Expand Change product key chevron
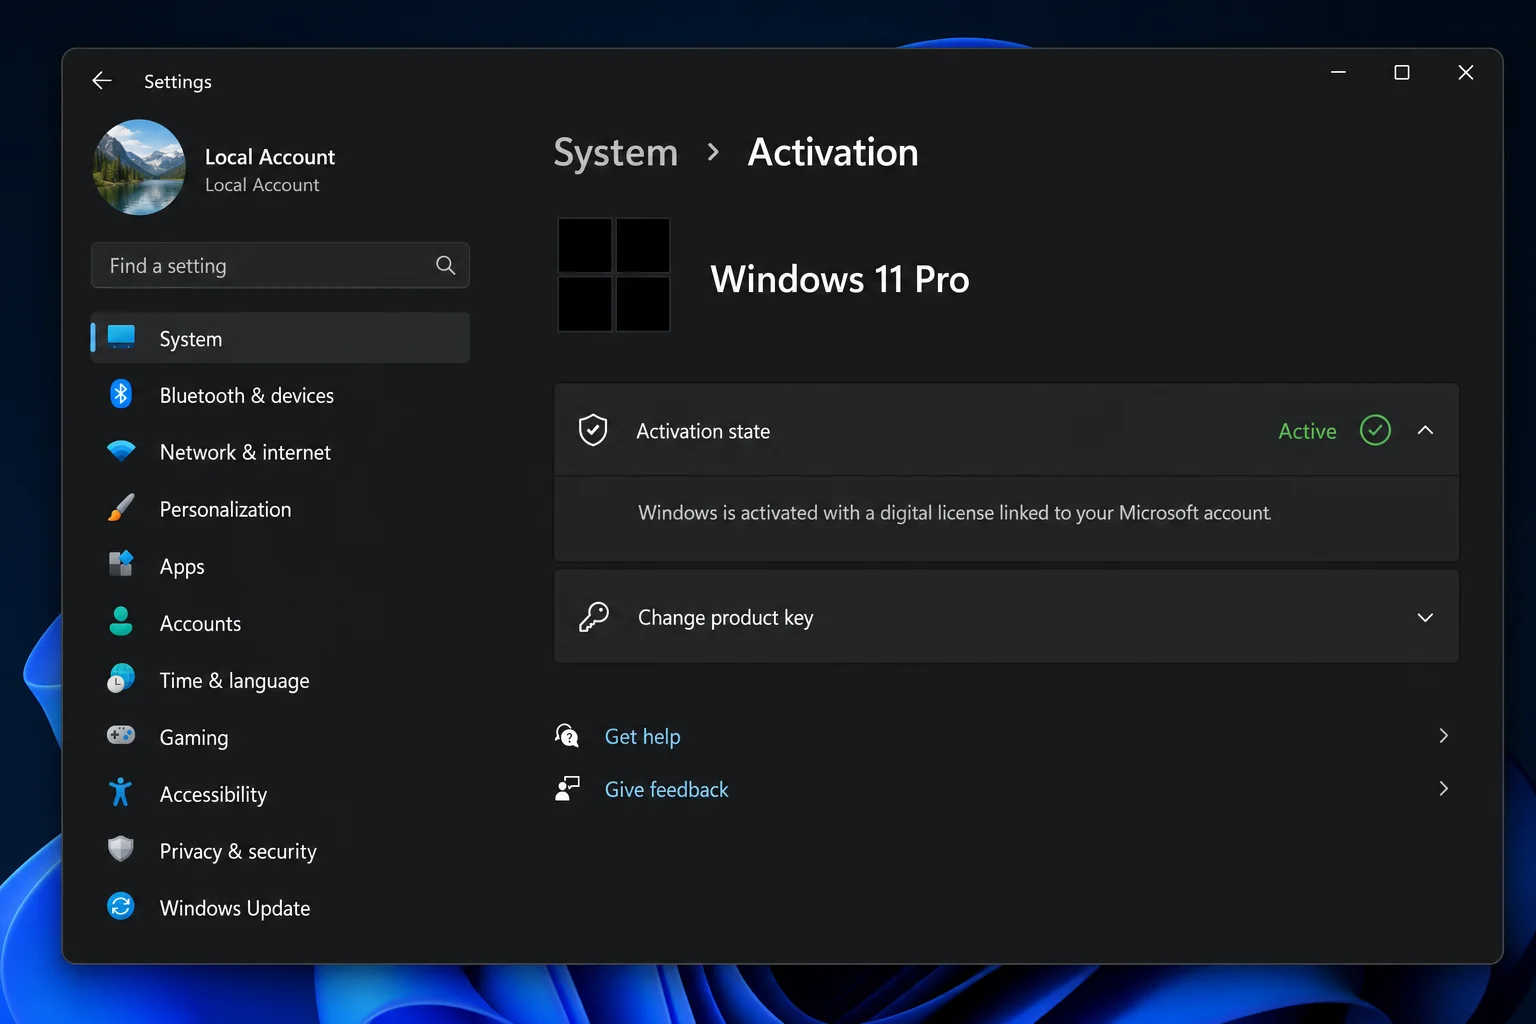 pos(1426,617)
